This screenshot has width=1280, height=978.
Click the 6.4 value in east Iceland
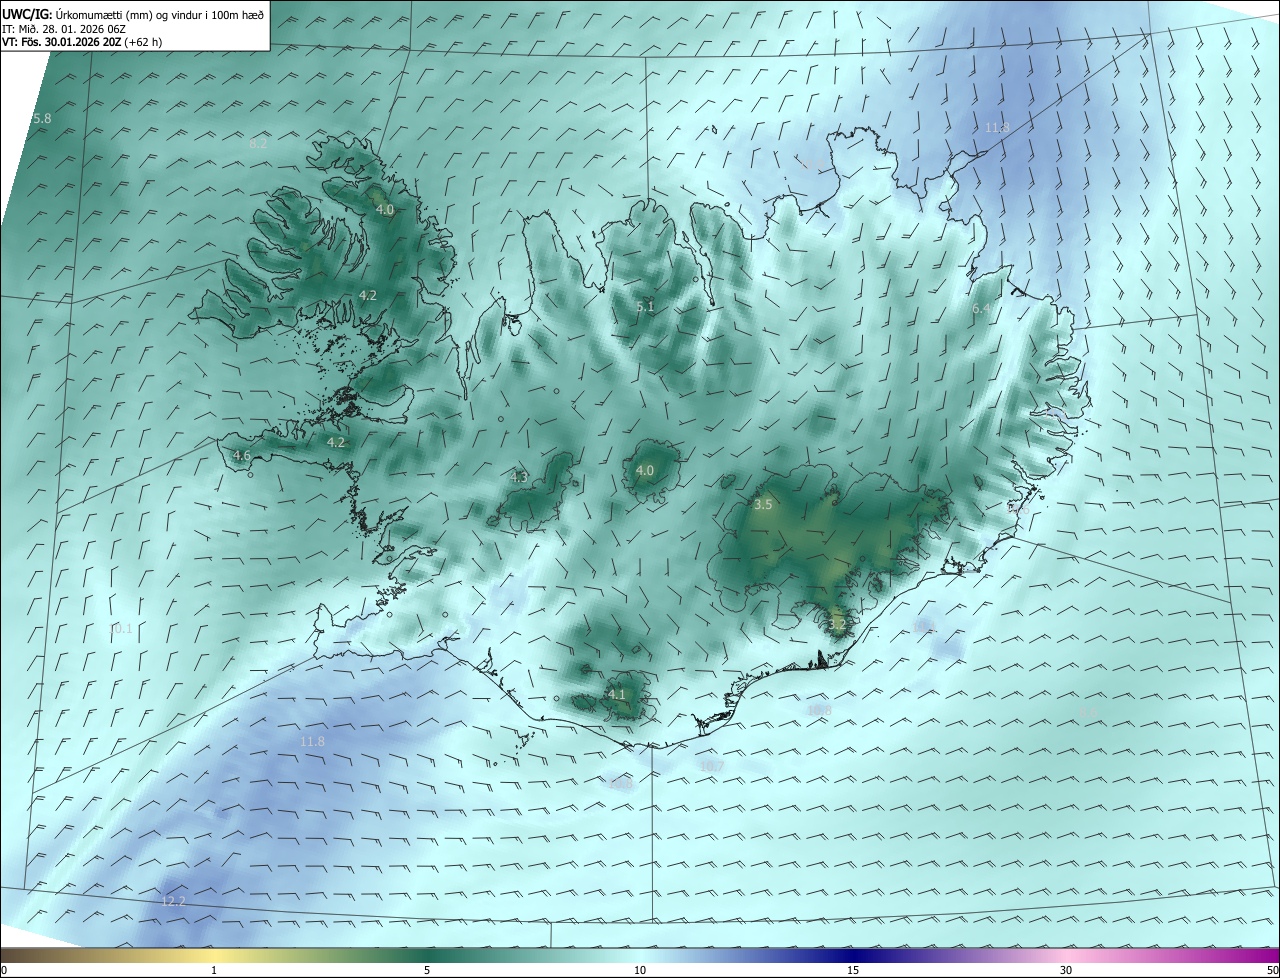coord(981,309)
